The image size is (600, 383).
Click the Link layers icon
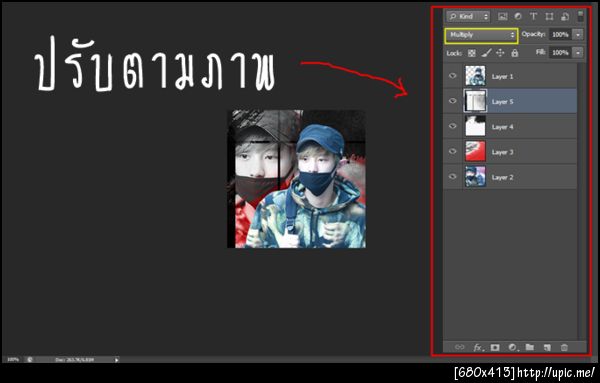[x=460, y=347]
